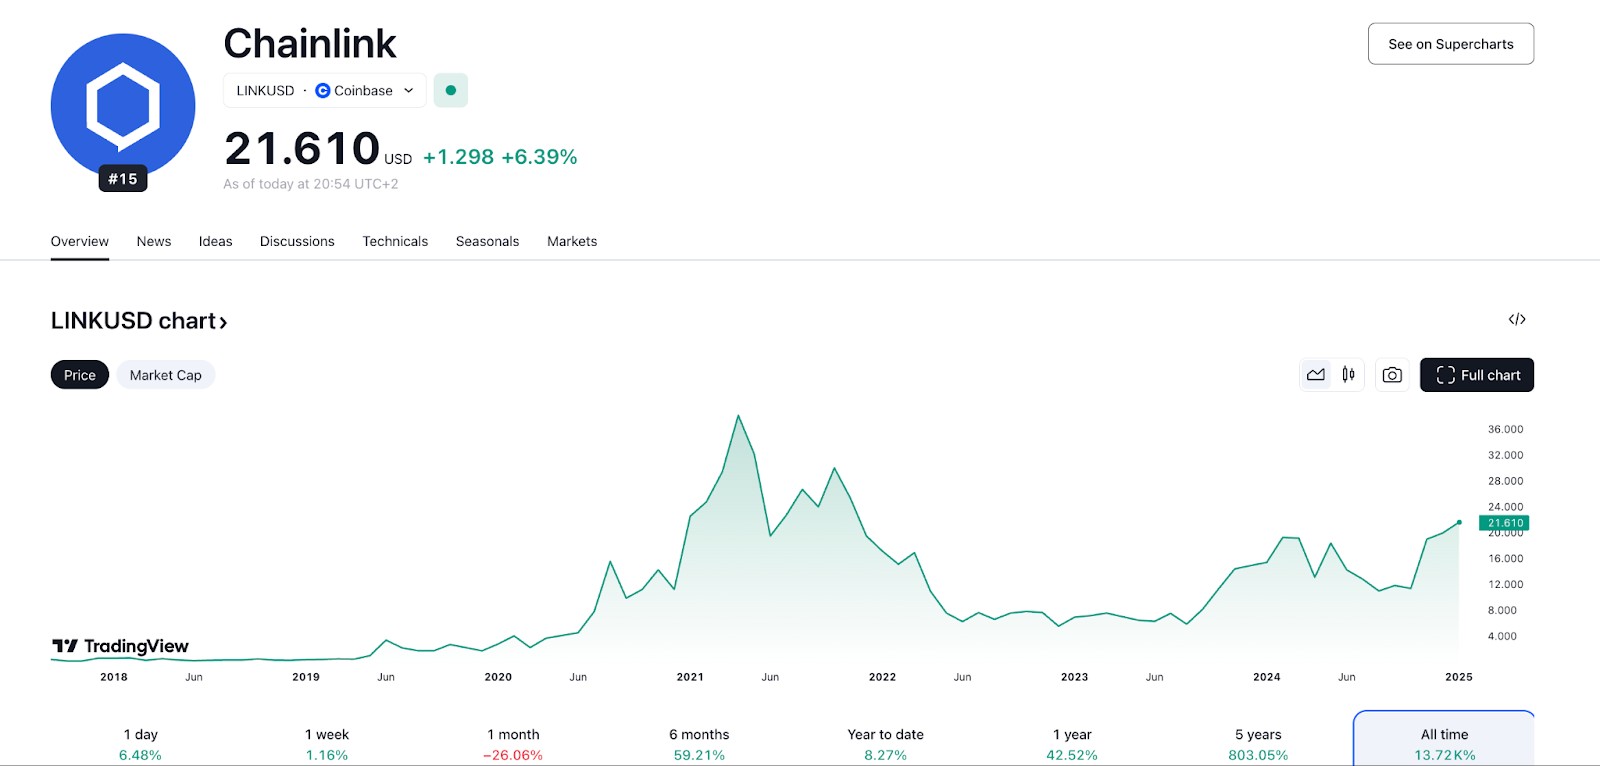This screenshot has height=766, width=1600.
Task: Open the Ideas tab
Action: click(215, 241)
